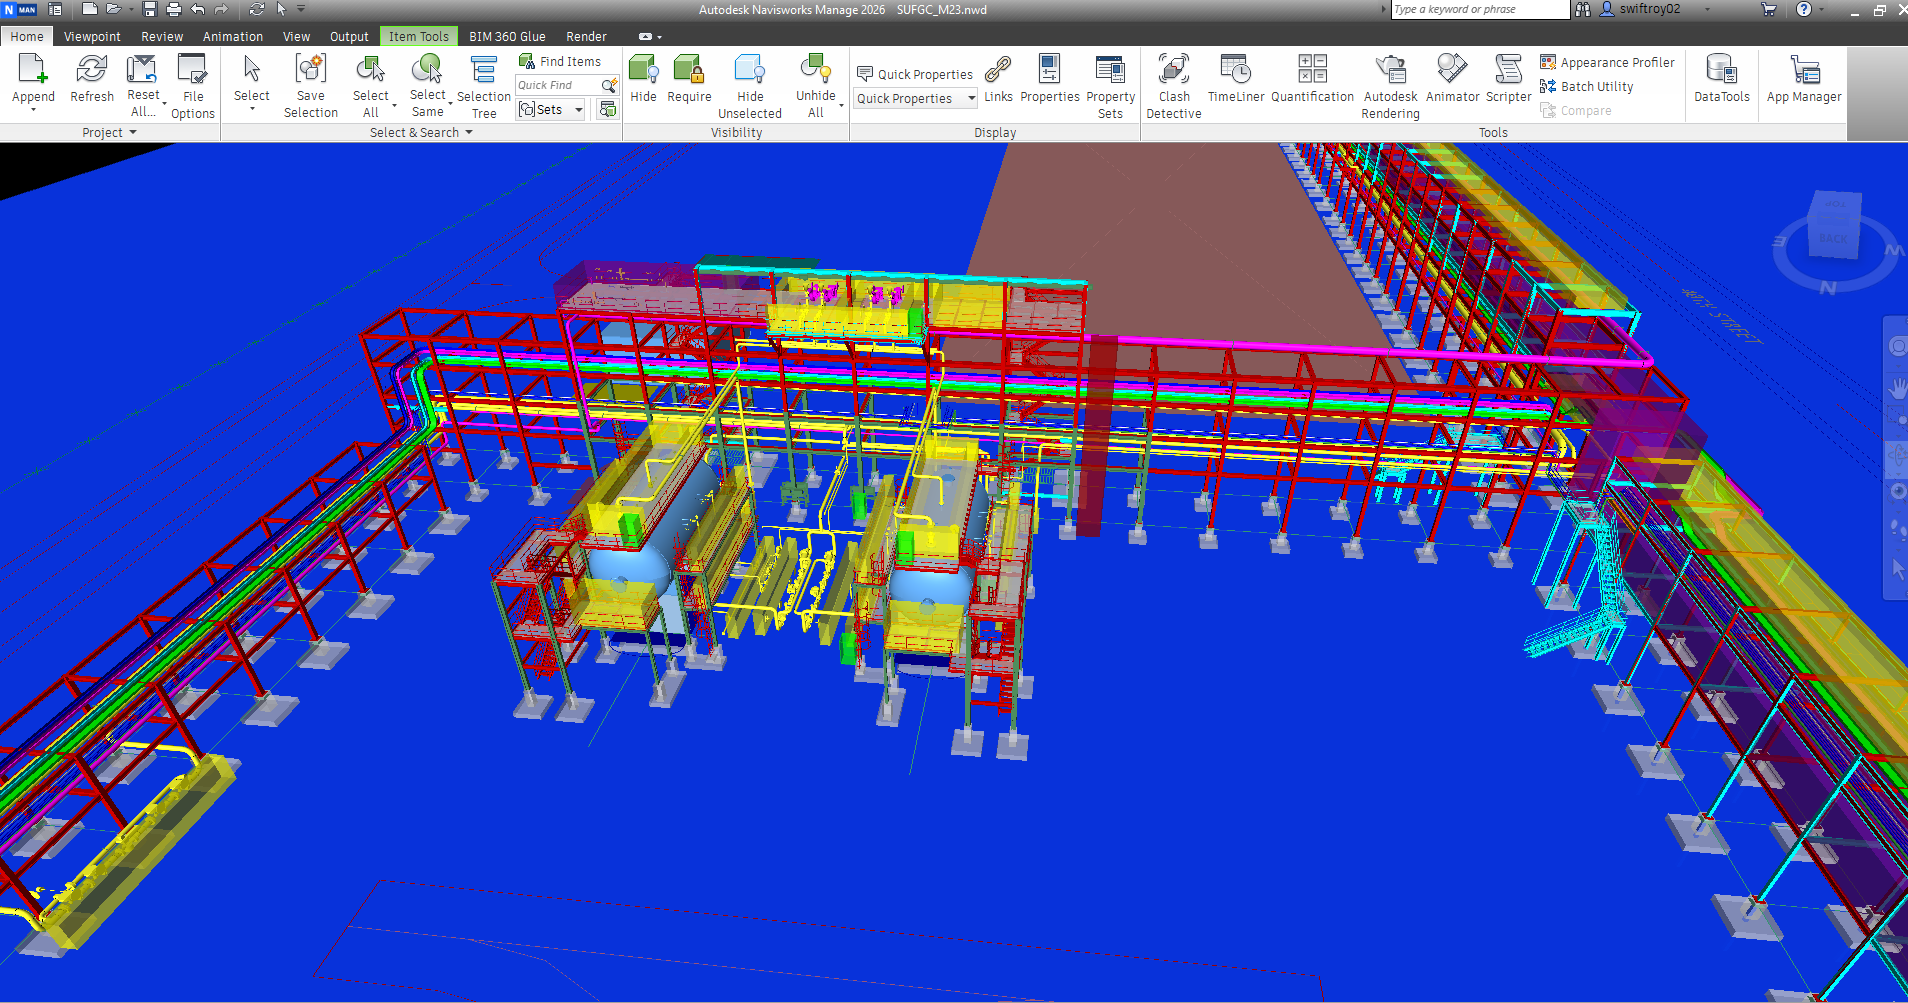Click the Save Selection icon
This screenshot has height=1003, width=1908.
[310, 85]
